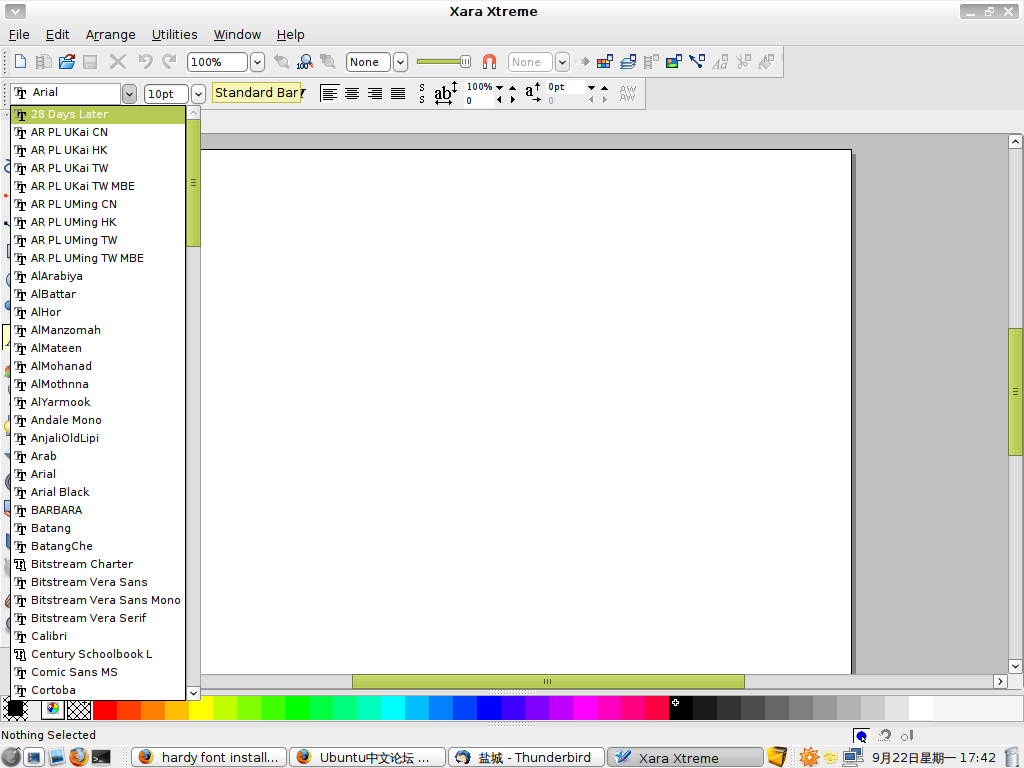The image size is (1024, 768).
Task: Pick the yellow colour swatch
Action: 200,709
